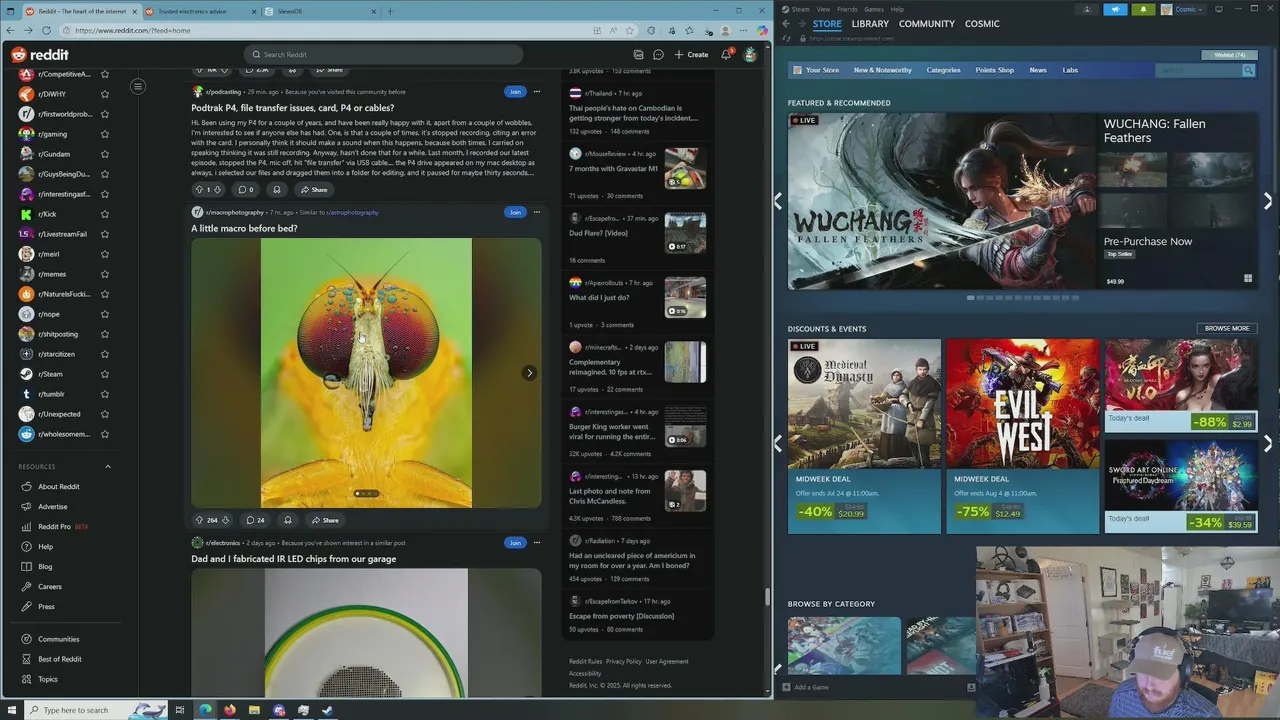The height and width of the screenshot is (720, 1280).
Task: Click the Steam store search magnifier
Action: coord(1248,70)
